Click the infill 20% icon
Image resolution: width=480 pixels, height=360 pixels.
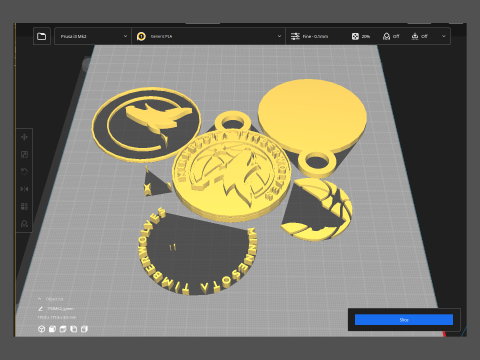(x=355, y=36)
